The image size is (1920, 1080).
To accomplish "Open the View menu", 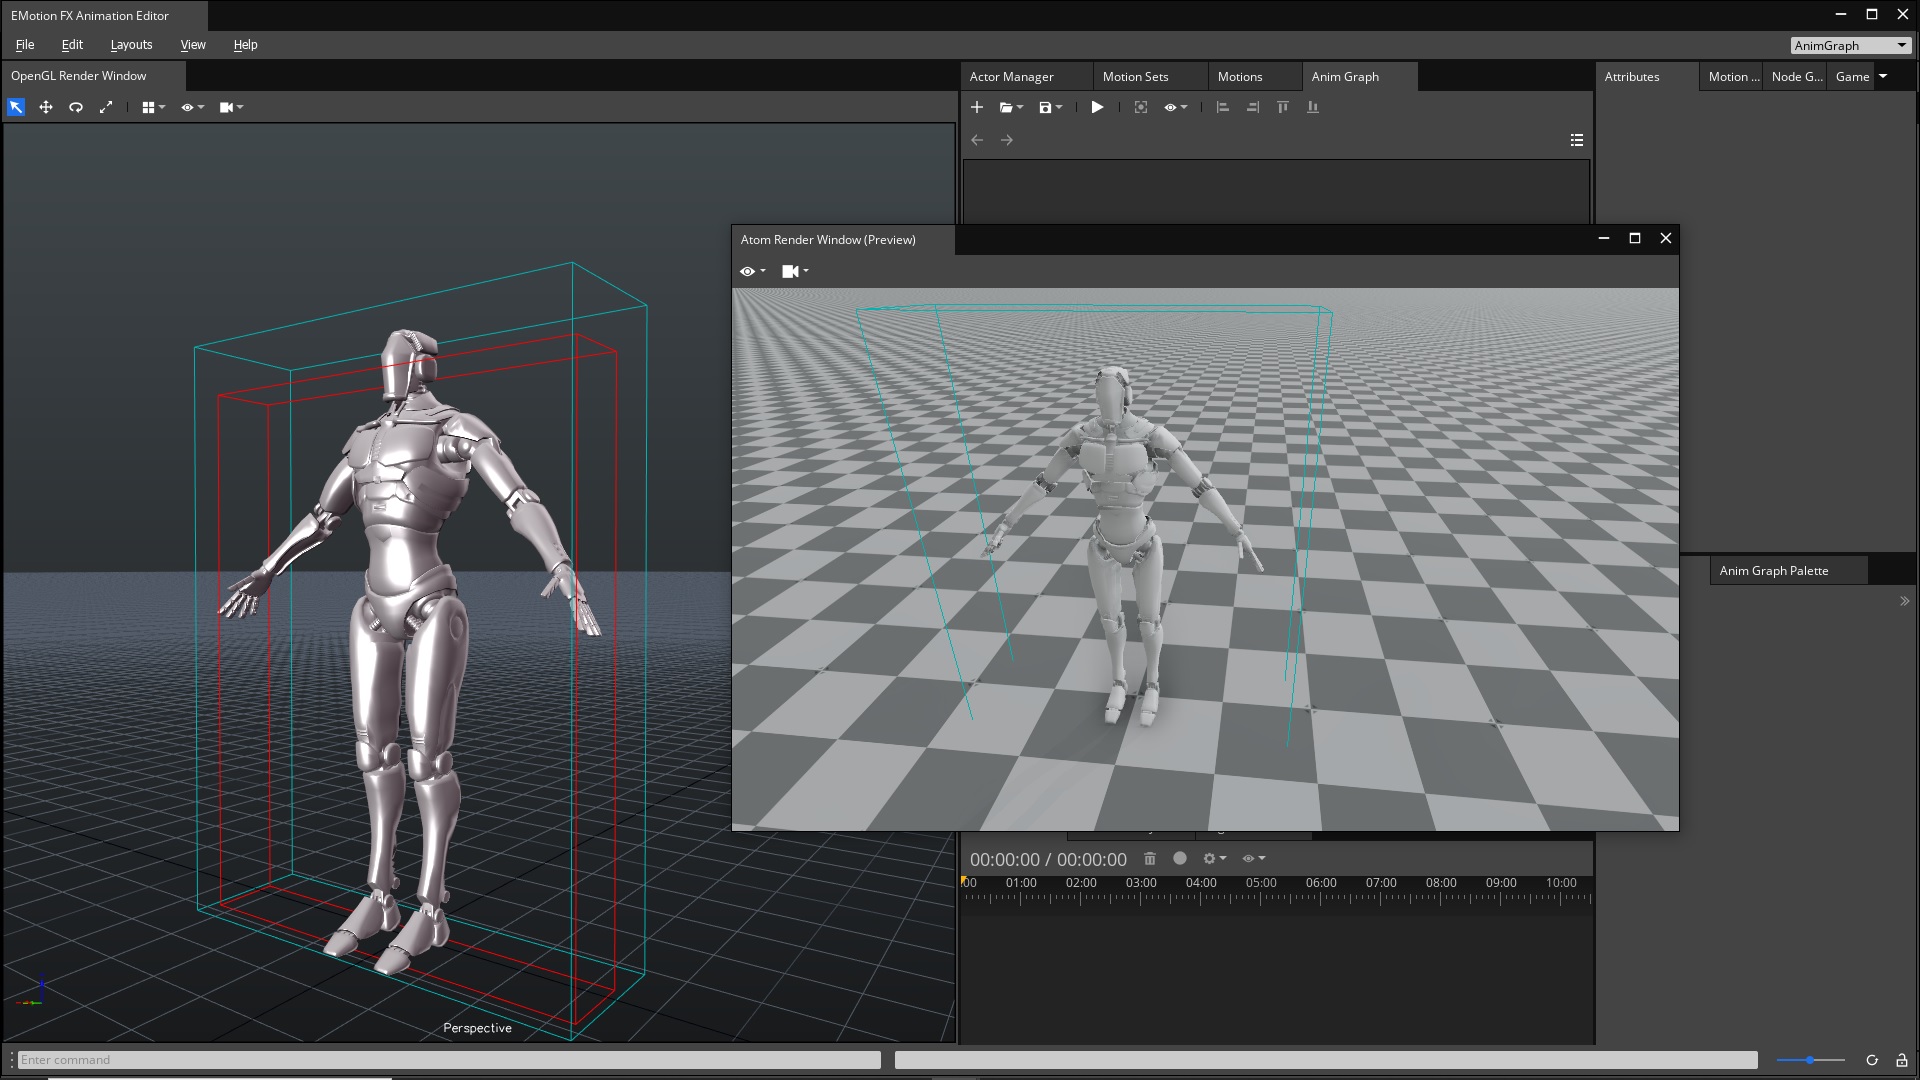I will (x=193, y=45).
